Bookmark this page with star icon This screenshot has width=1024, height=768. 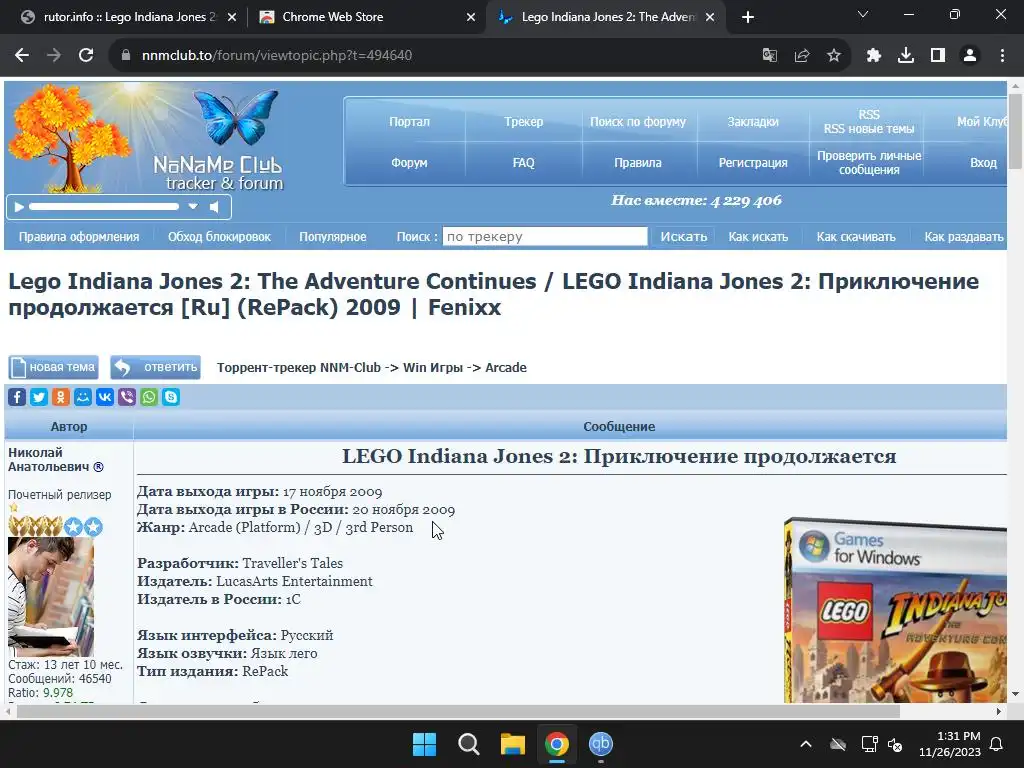(x=834, y=56)
